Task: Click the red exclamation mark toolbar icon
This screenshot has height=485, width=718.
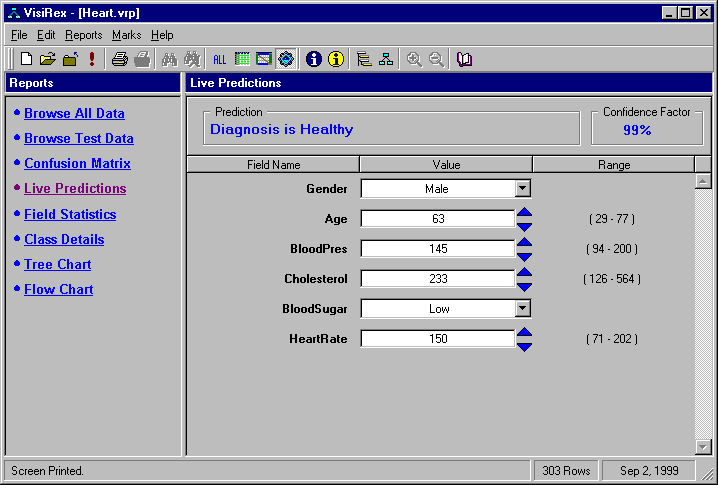Action: 92,59
